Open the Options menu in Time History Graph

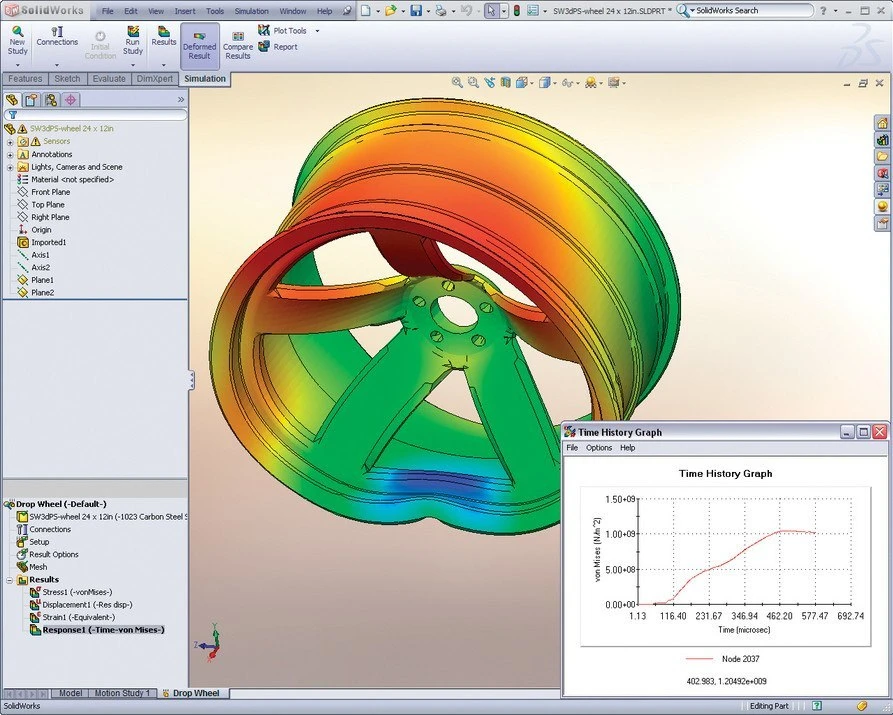598,448
